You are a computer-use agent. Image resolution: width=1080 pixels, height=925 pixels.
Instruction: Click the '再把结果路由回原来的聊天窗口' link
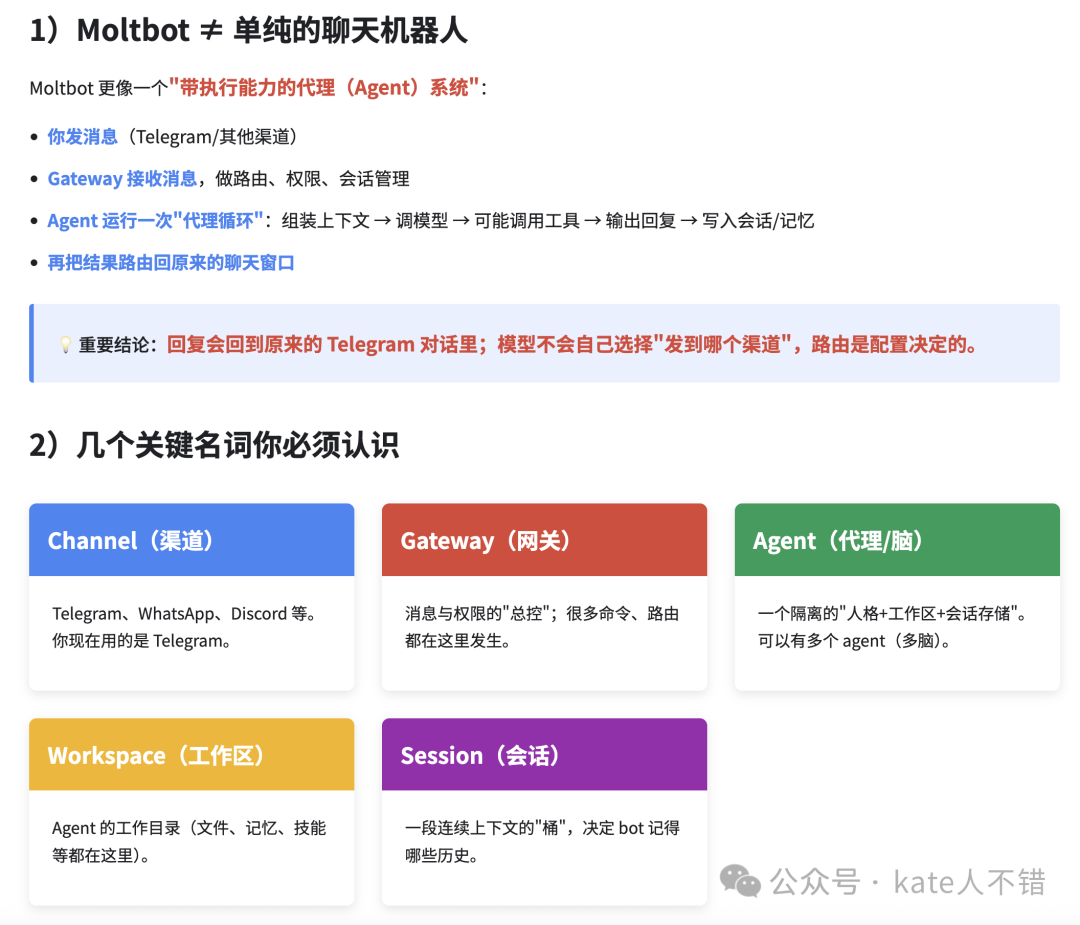171,263
